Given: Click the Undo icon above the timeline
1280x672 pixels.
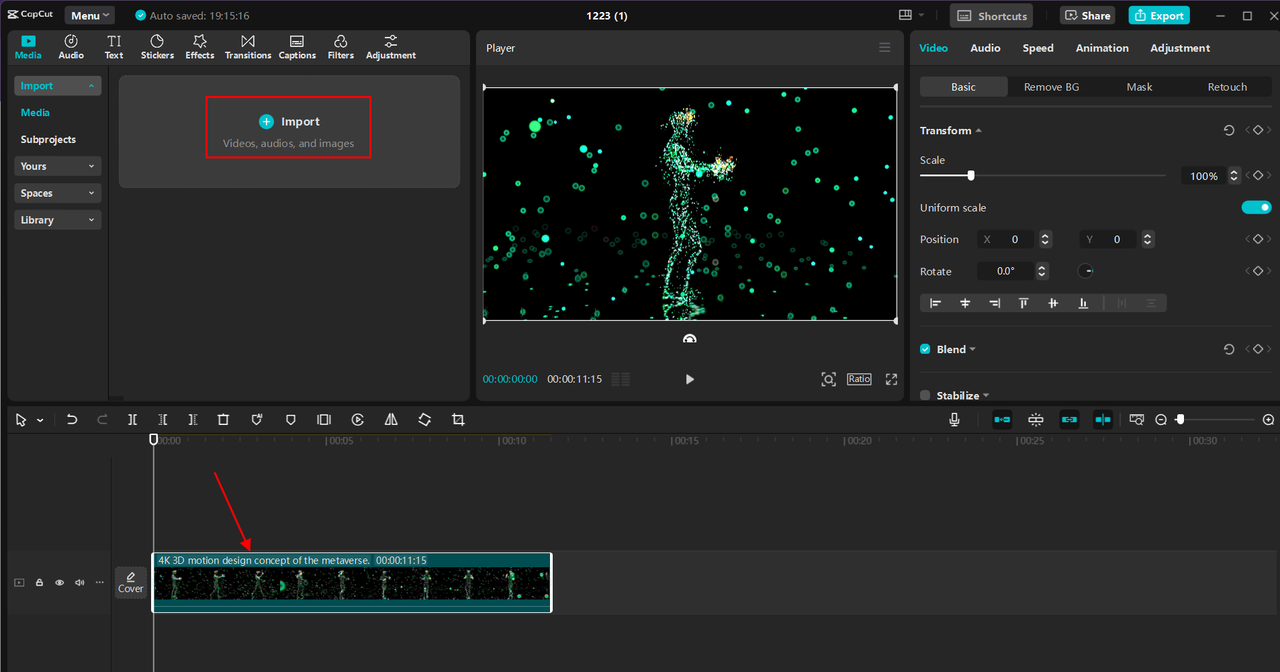Looking at the screenshot, I should tap(72, 419).
